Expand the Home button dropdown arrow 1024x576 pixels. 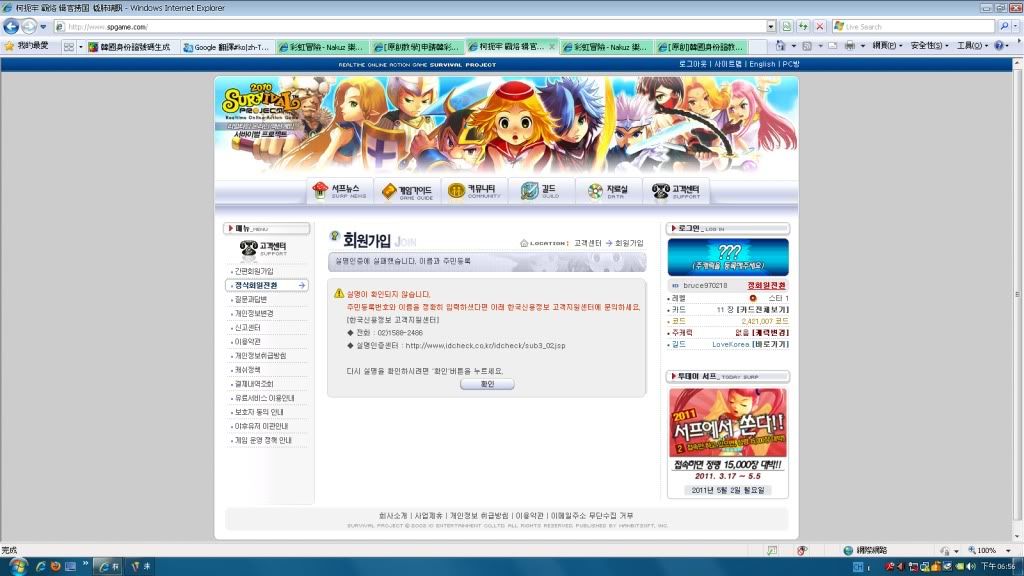pos(793,46)
